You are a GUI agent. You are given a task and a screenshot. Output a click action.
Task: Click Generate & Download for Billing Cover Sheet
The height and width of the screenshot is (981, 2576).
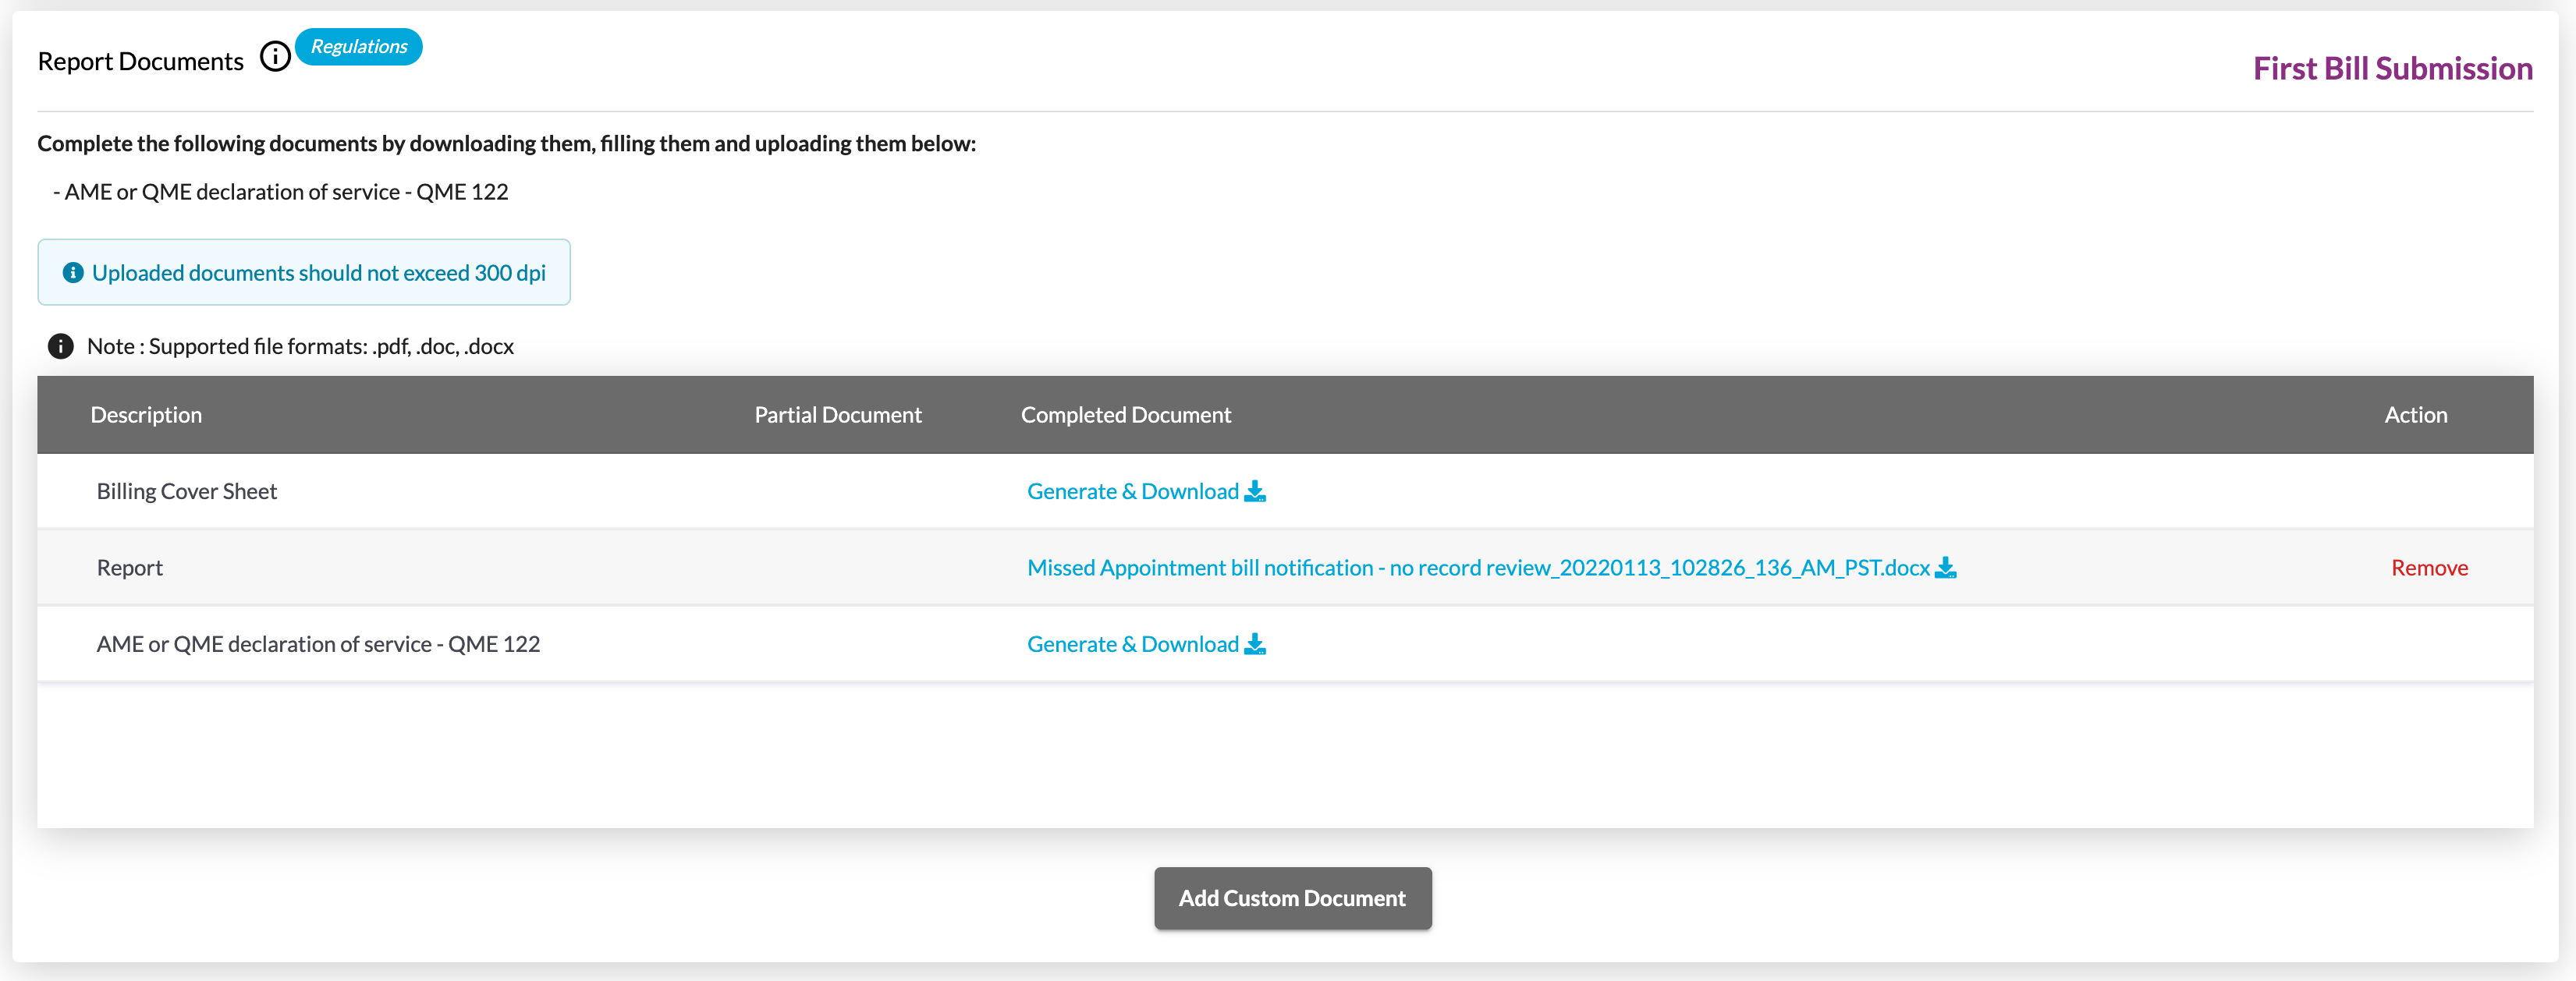[1132, 491]
